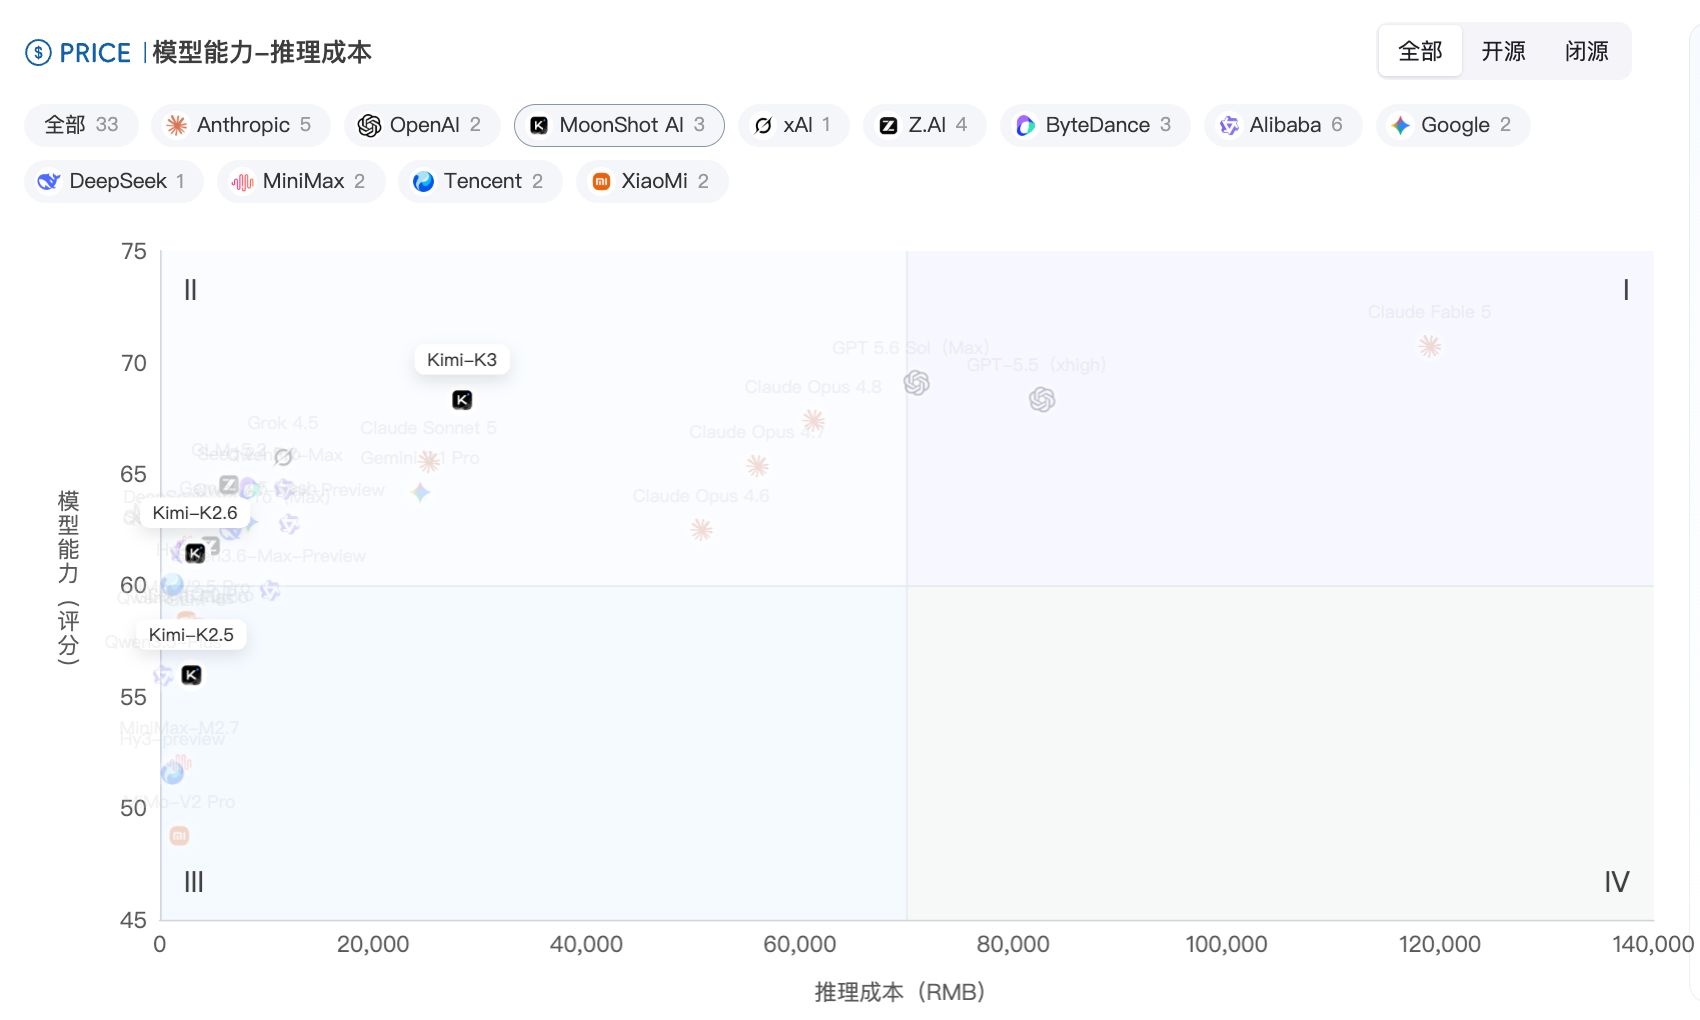Enable the Z.AI vendor filter
Screen dimensions: 1700x1020
(x=925, y=125)
